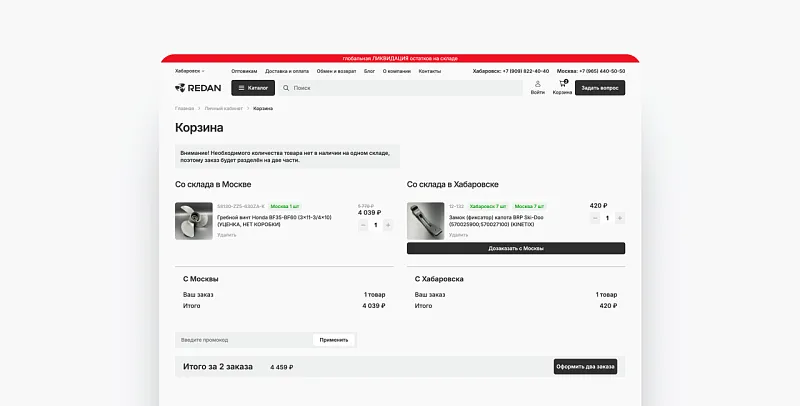Viewport: 800px width, 406px height.
Task: Click the REDAN logo
Action: [x=198, y=88]
